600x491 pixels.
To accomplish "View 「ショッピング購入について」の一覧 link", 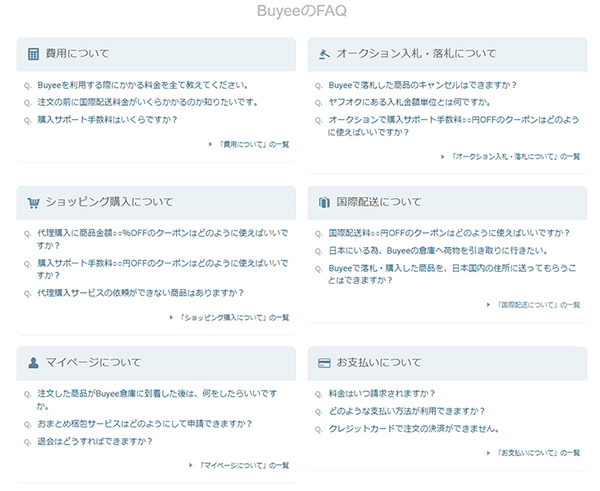I will coord(235,318).
